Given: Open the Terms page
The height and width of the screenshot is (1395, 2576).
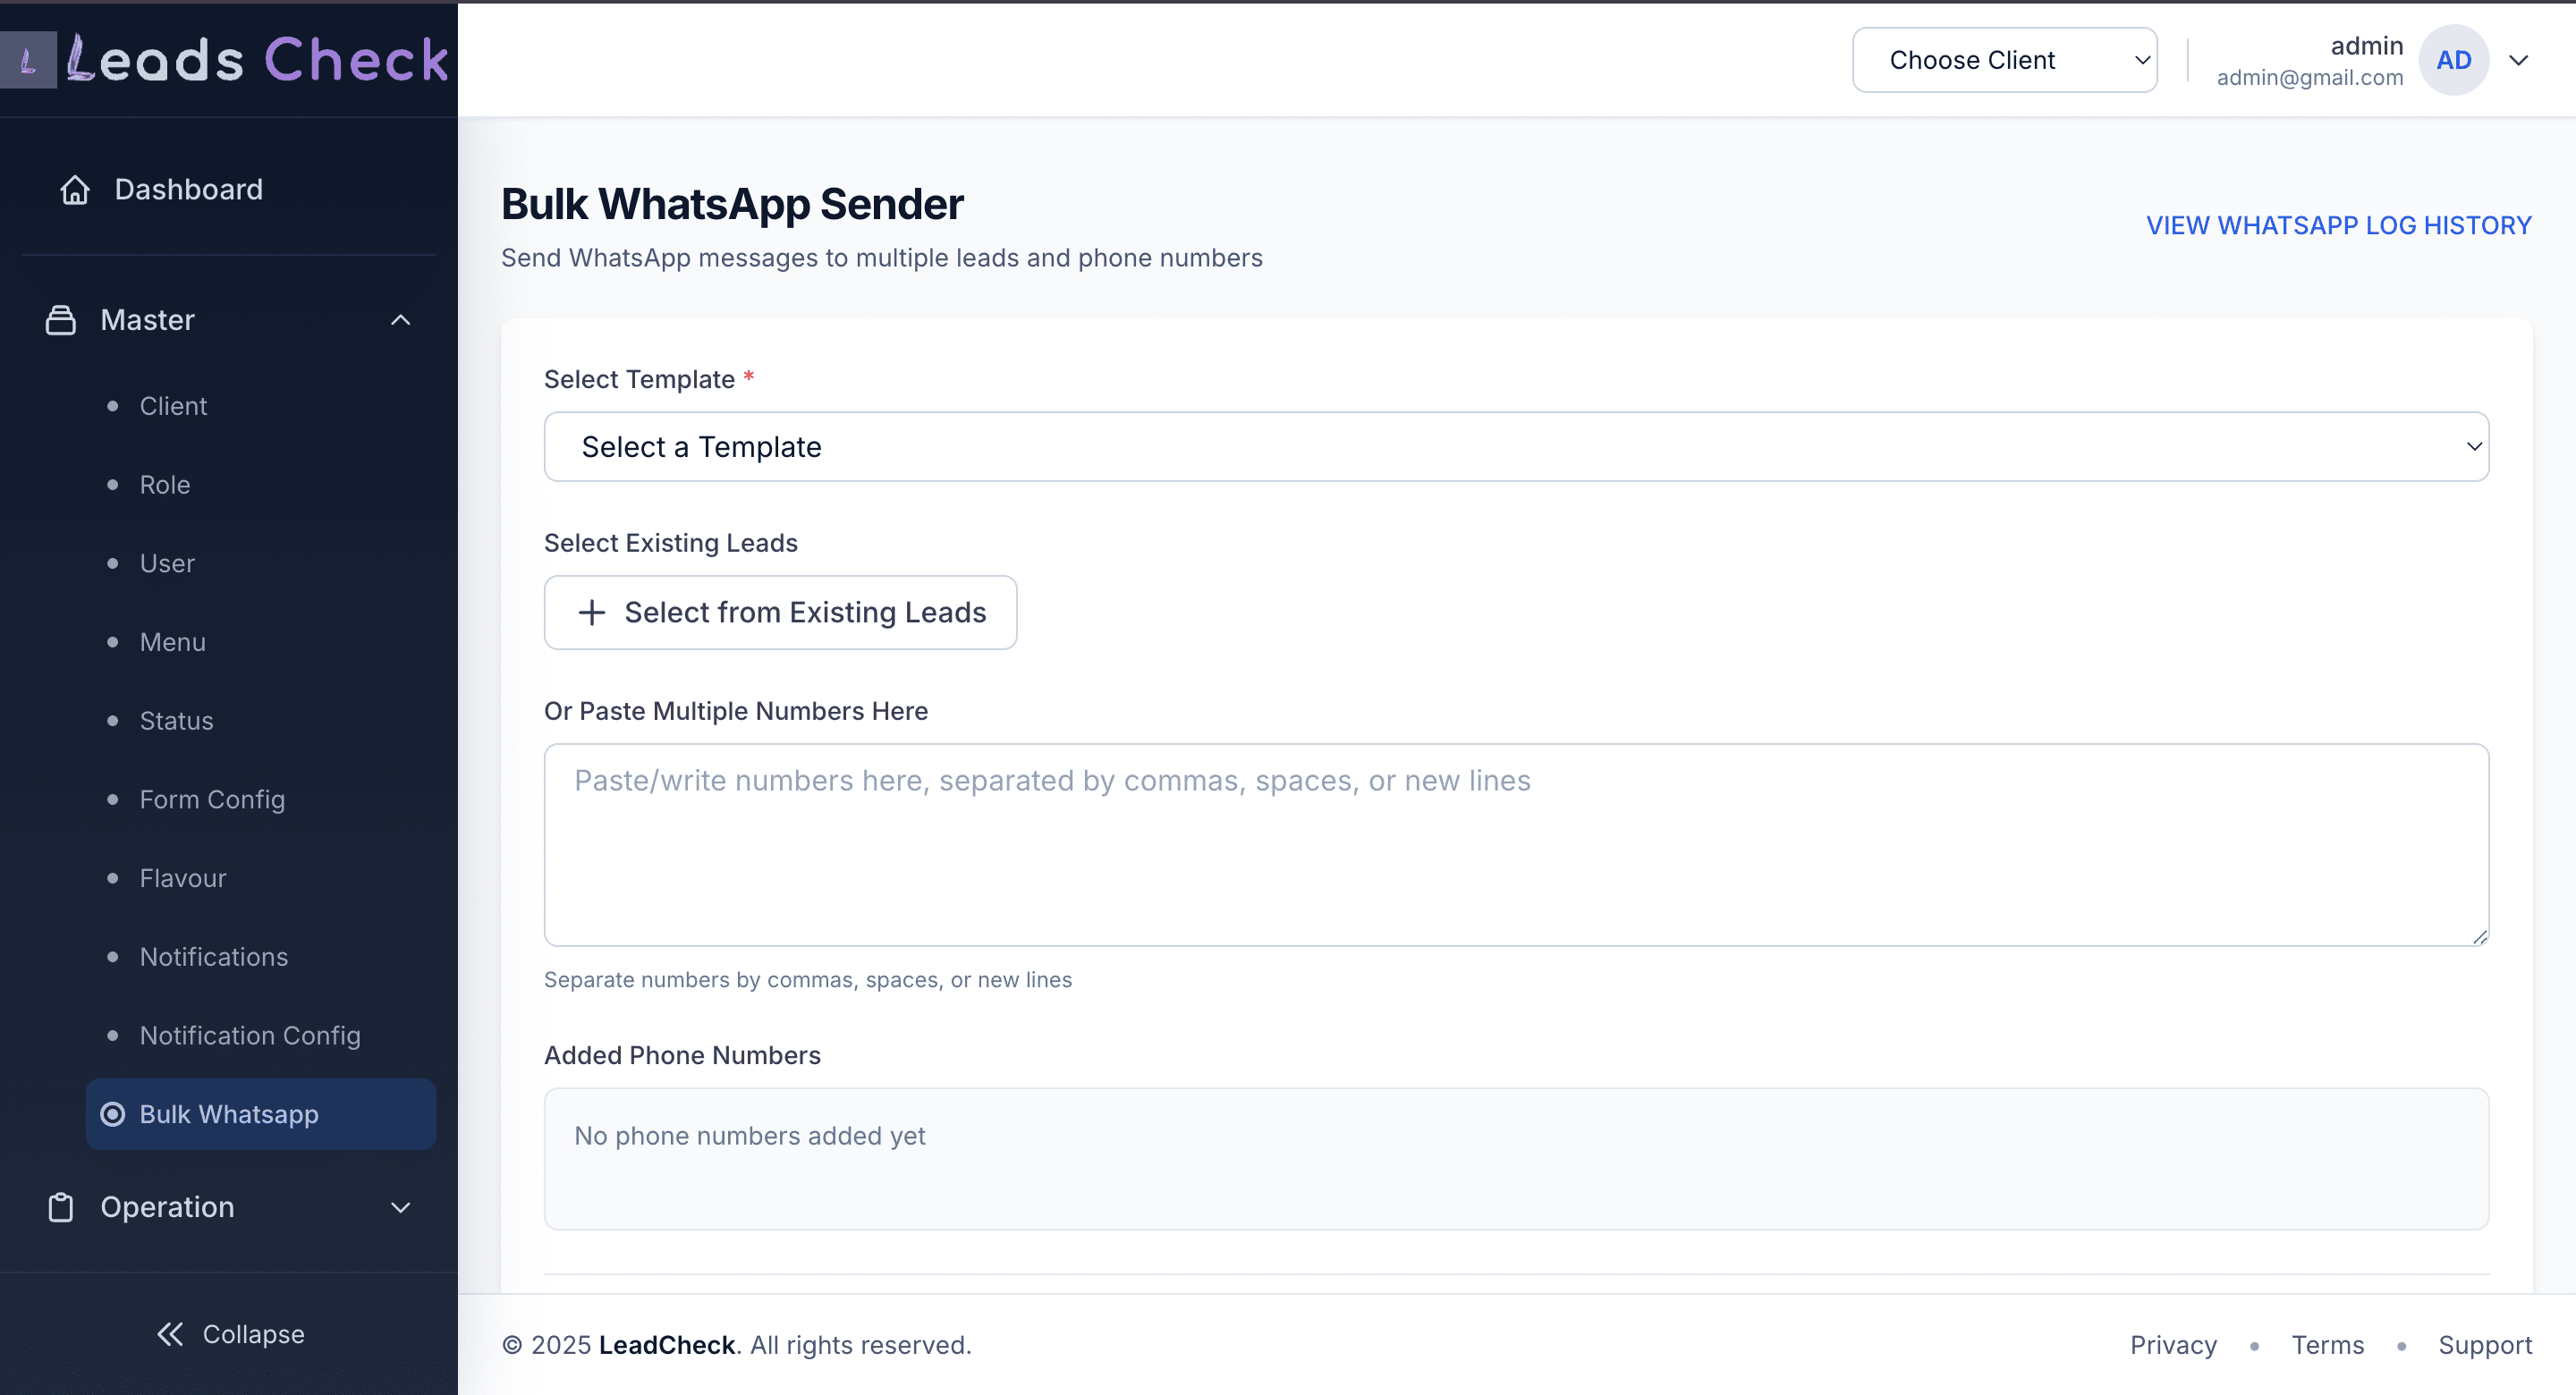Looking at the screenshot, I should (x=2328, y=1344).
